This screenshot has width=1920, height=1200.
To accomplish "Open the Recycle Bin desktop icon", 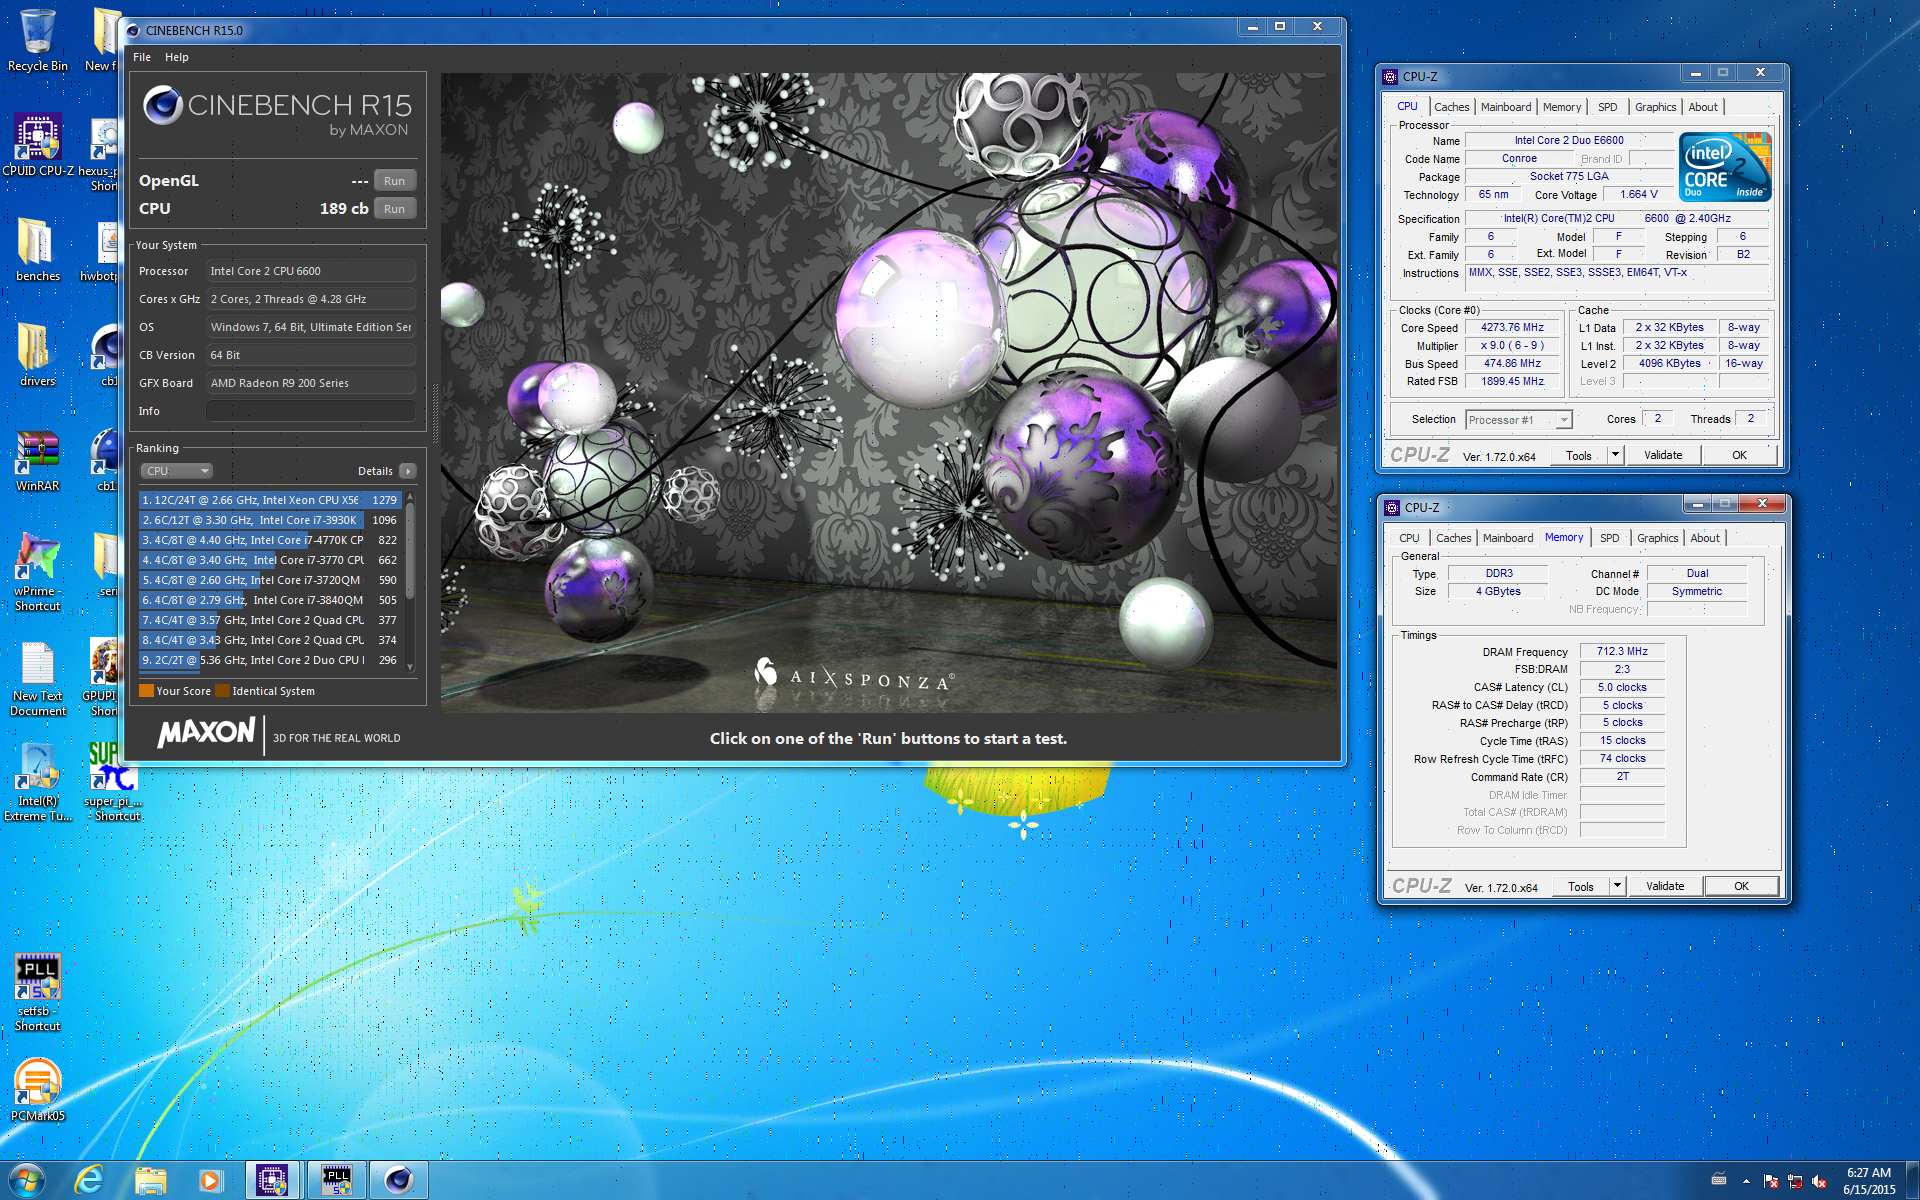I will [x=37, y=40].
